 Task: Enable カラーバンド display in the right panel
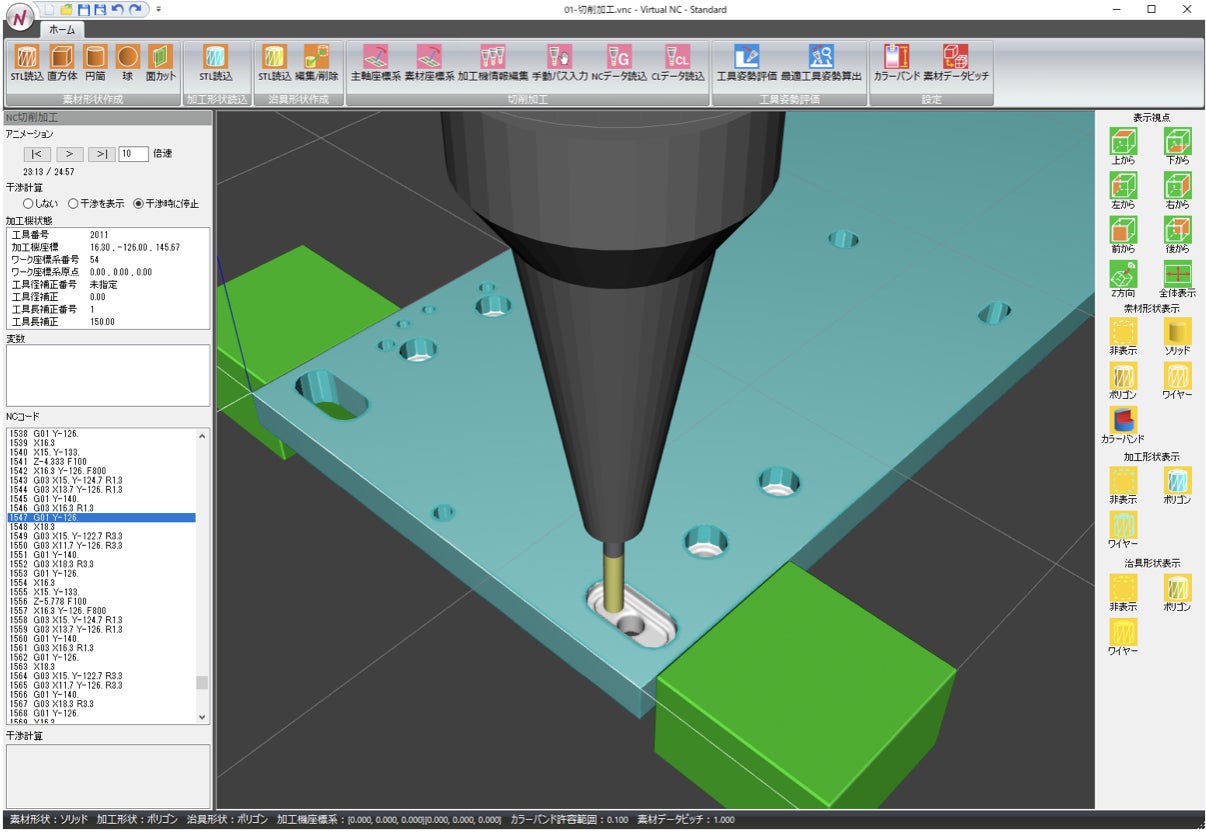point(1123,420)
